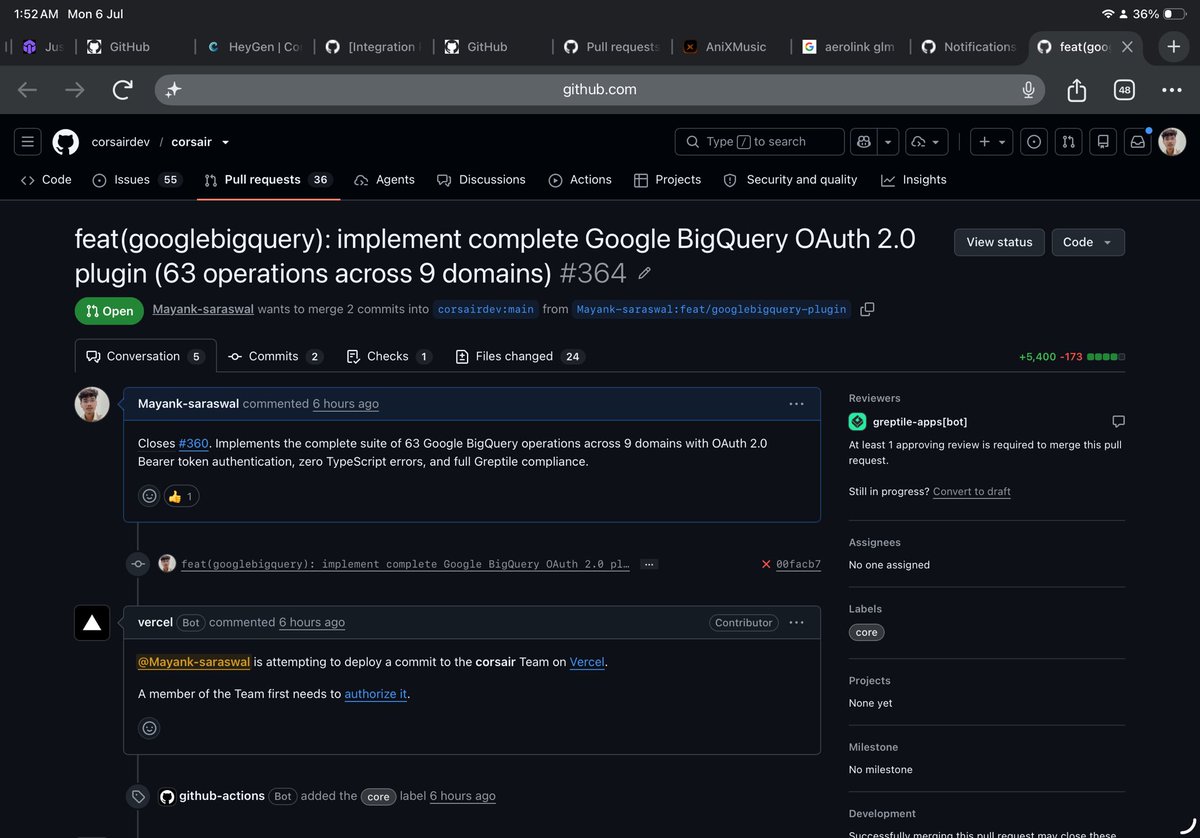Switch to the Commits tab of PR
Viewport: 1200px width, 838px height.
(275, 356)
